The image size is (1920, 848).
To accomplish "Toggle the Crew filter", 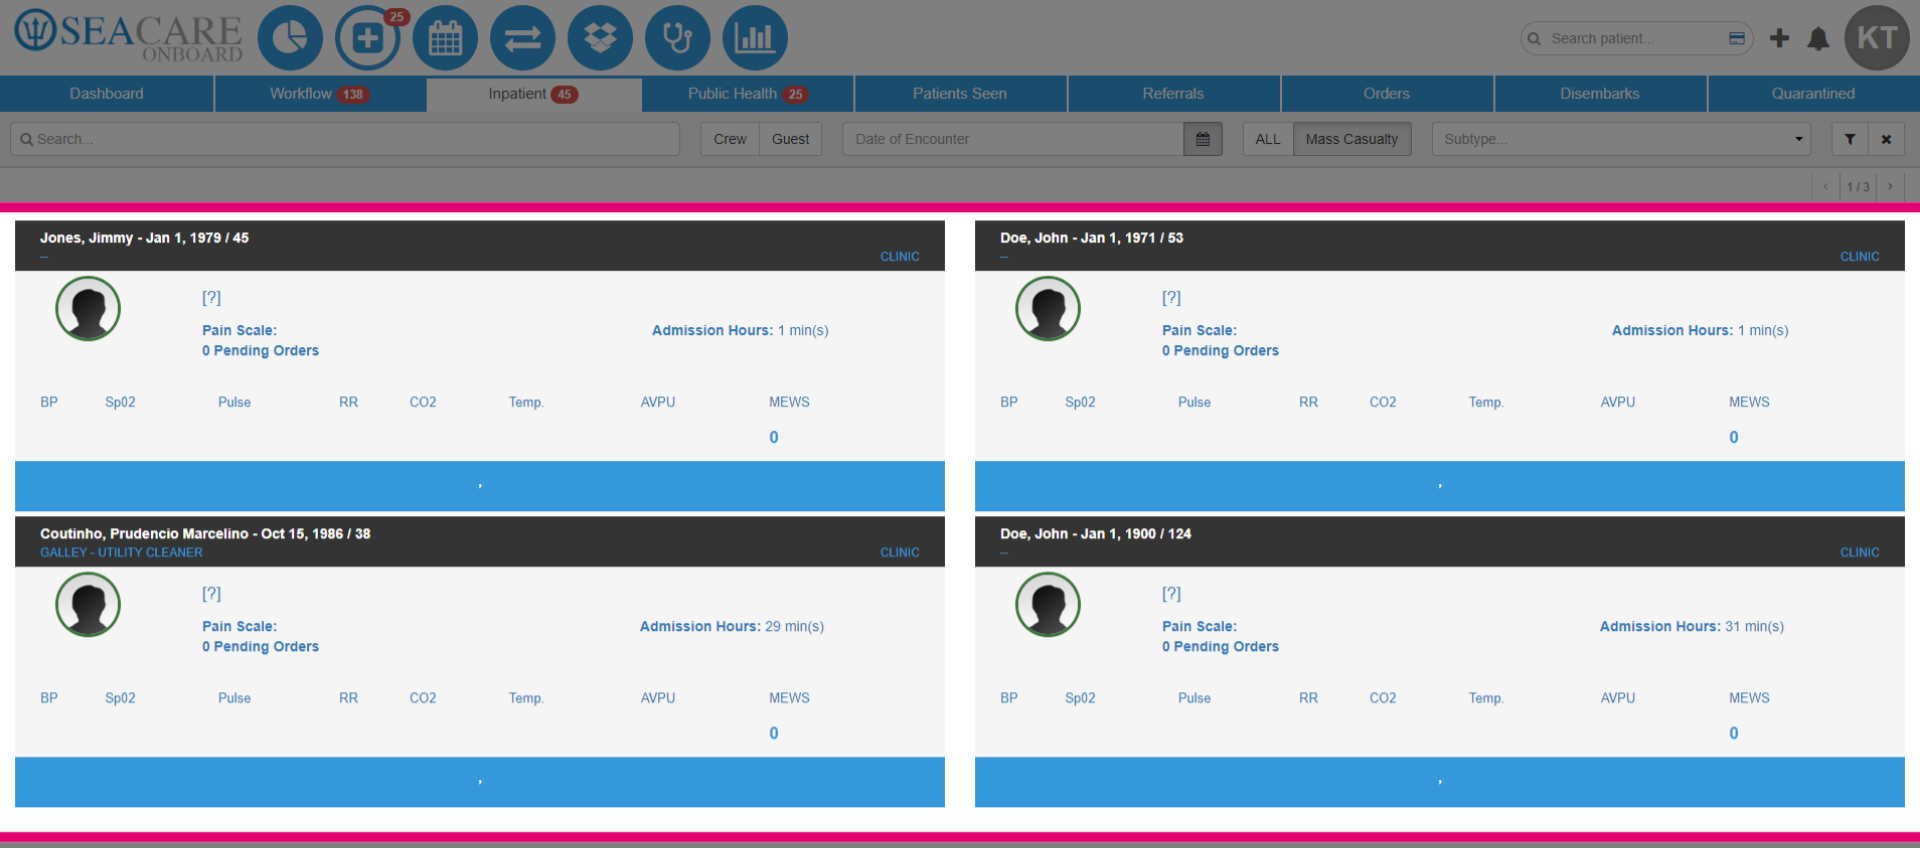I will coord(730,139).
